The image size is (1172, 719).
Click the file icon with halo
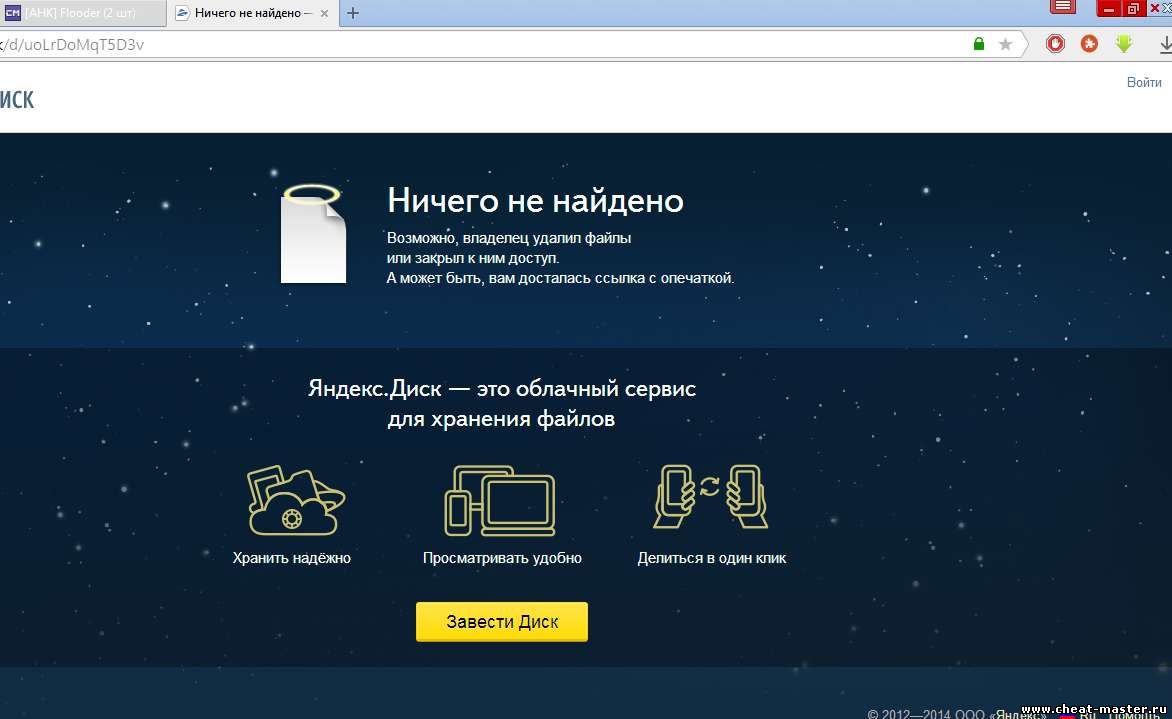pos(313,236)
